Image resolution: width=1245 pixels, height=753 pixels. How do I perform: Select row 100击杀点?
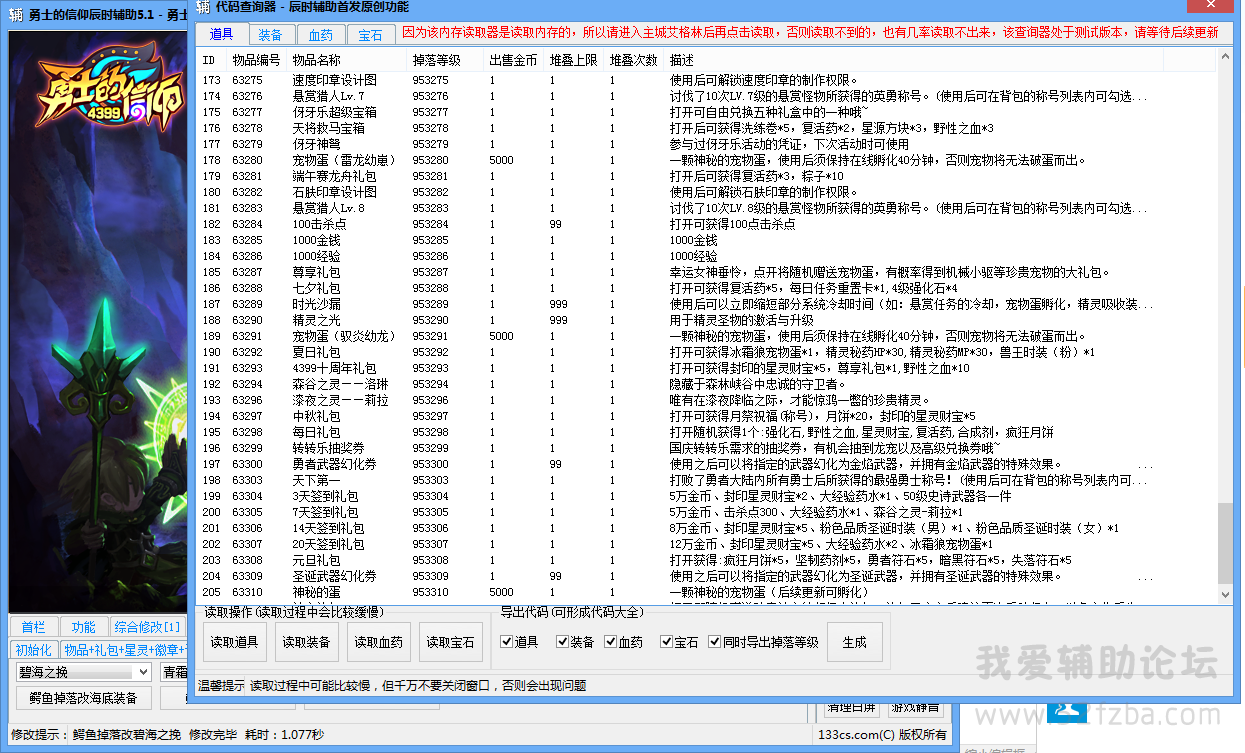click(706, 224)
